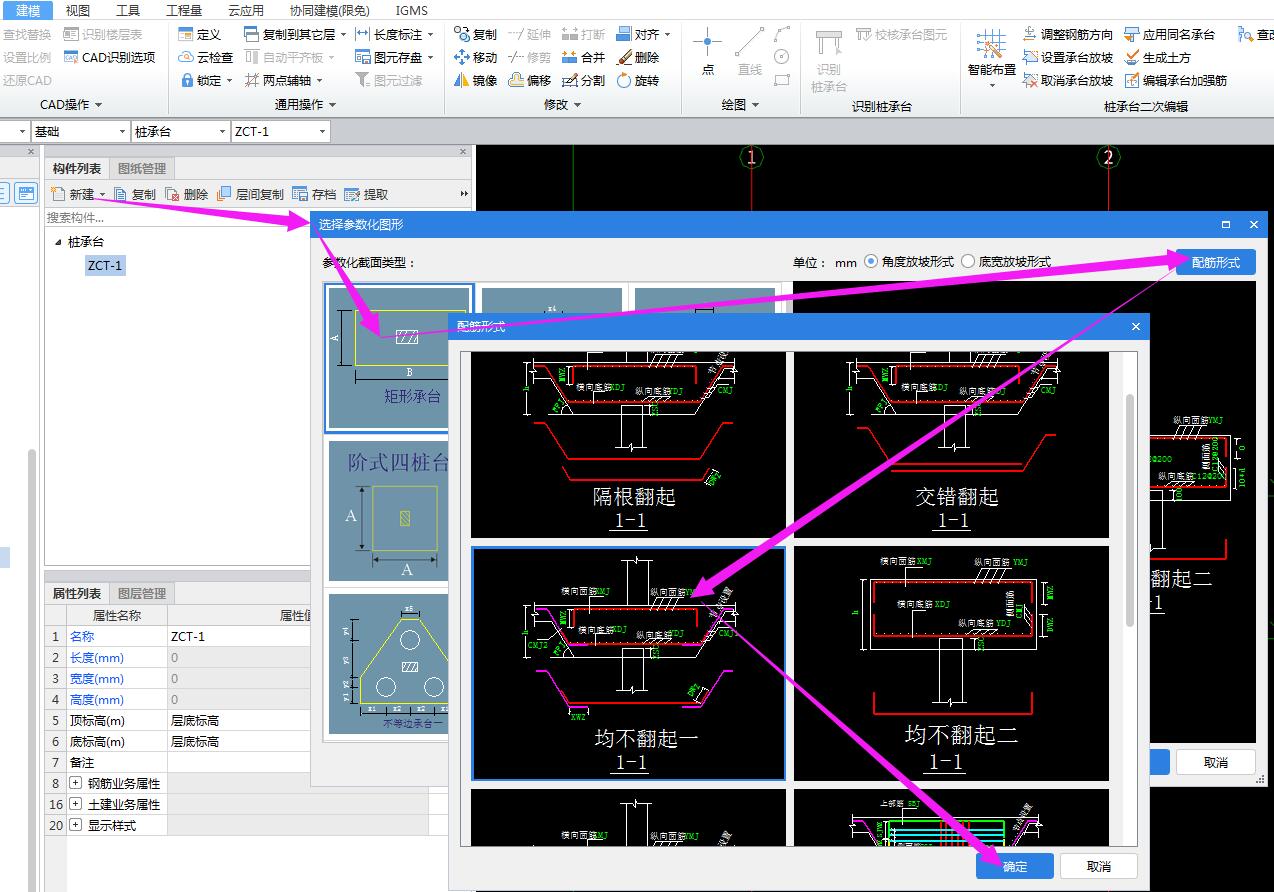Click 复制到其它层 copy to other floors
The height and width of the screenshot is (892, 1274).
(x=295, y=34)
